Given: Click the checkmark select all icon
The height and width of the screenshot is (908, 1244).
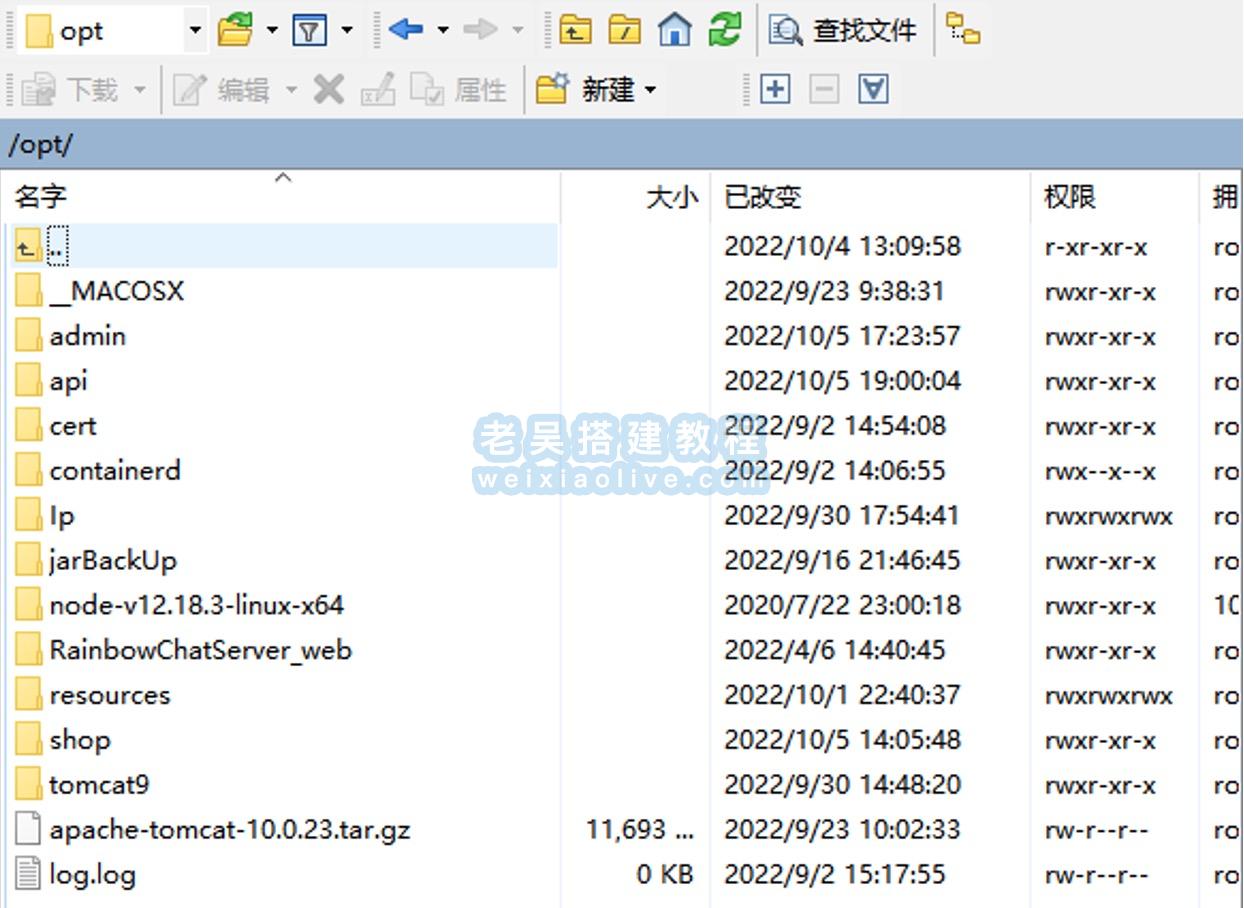Looking at the screenshot, I should pos(873,90).
